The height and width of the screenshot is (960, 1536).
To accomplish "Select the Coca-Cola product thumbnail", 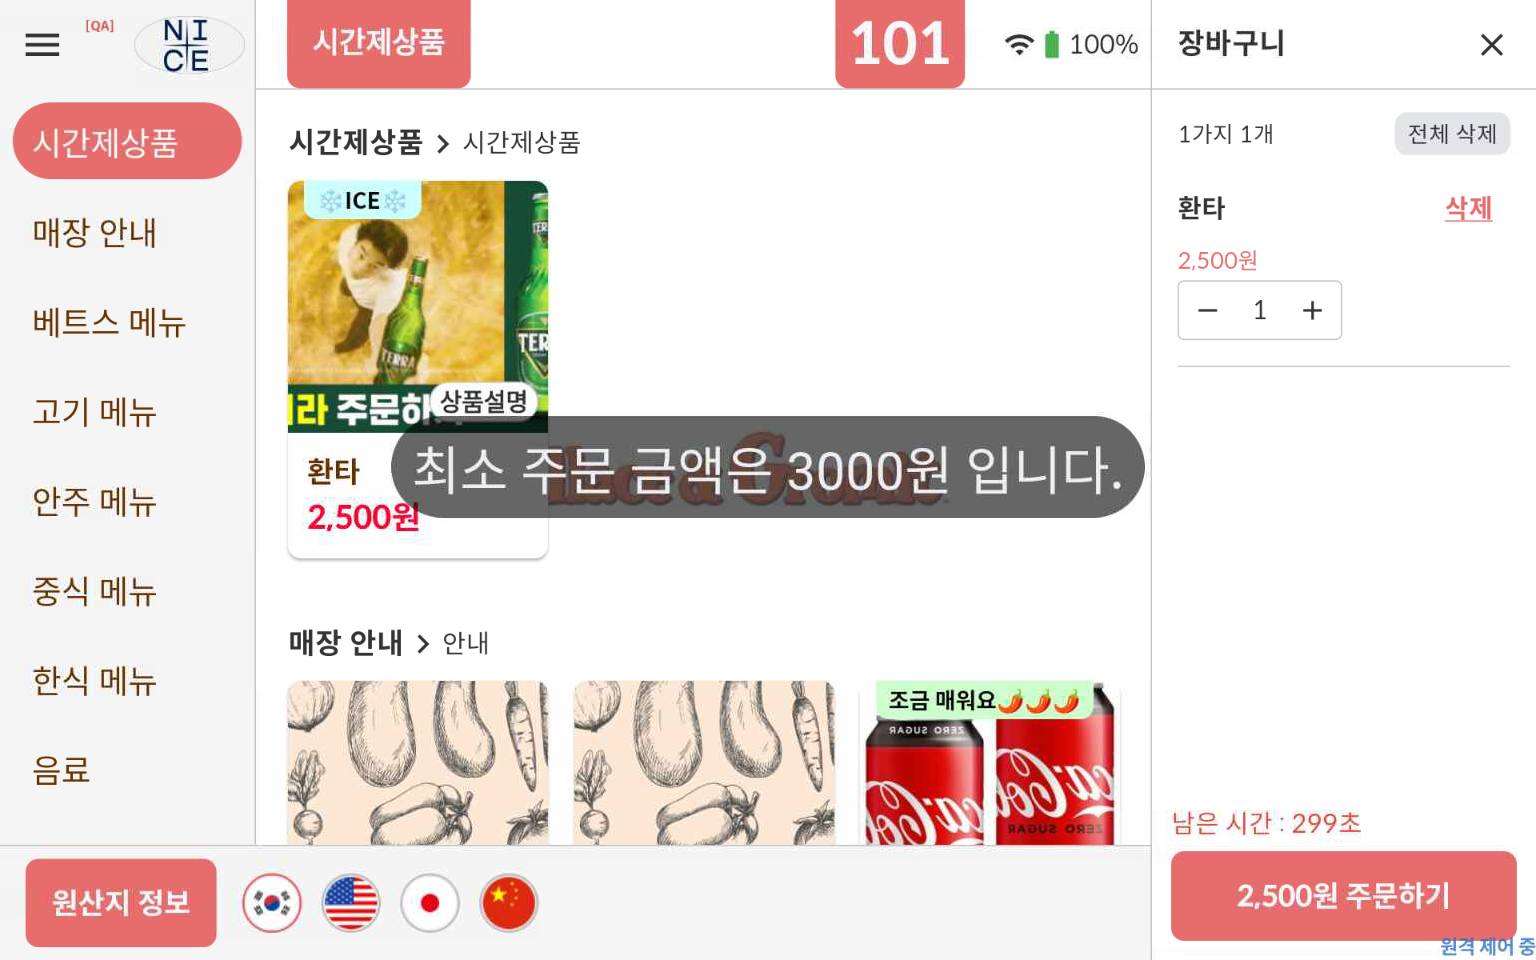I will click(989, 763).
